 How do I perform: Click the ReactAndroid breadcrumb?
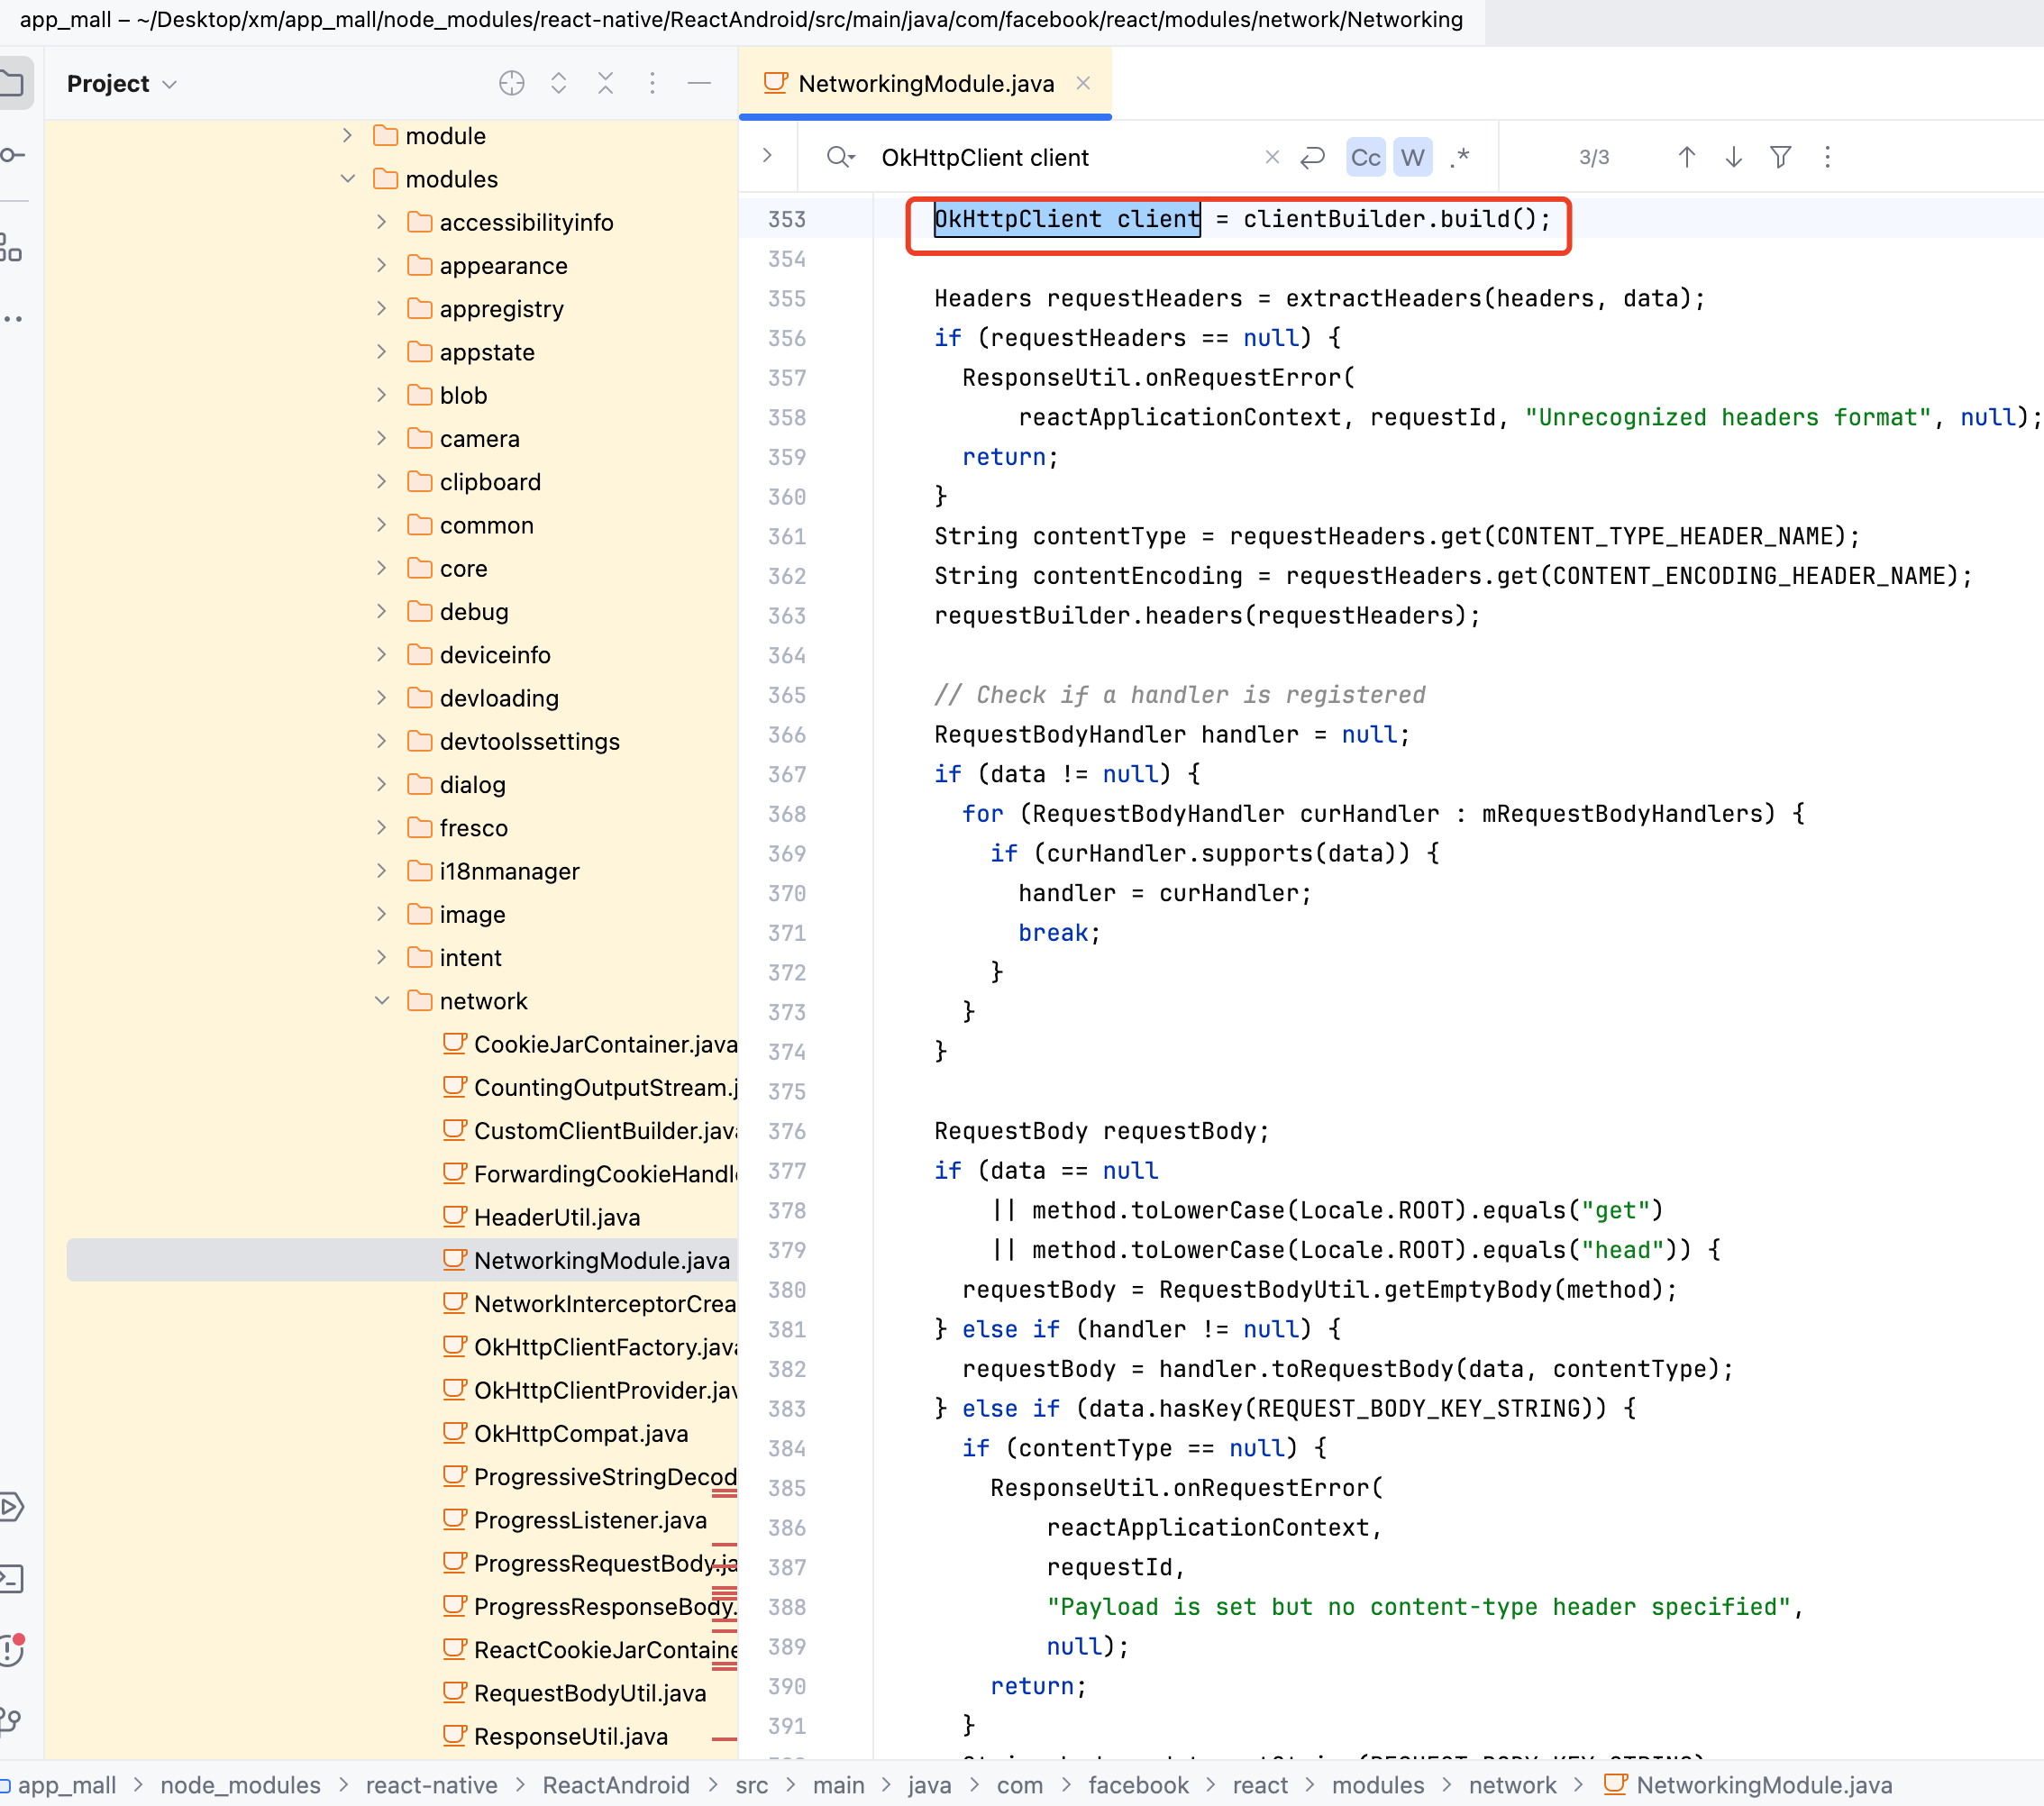[x=615, y=1785]
